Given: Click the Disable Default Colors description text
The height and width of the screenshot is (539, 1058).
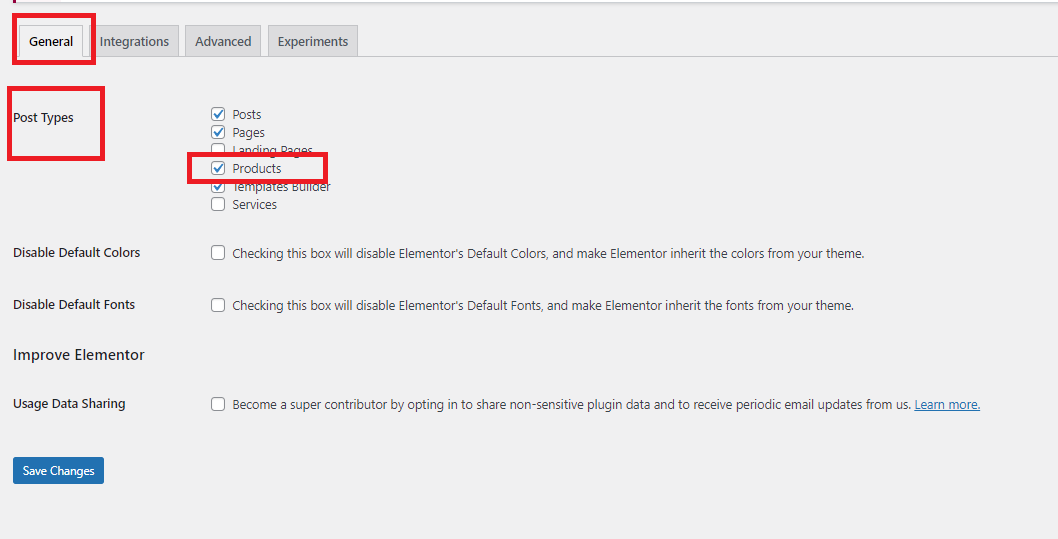Looking at the screenshot, I should pos(548,254).
